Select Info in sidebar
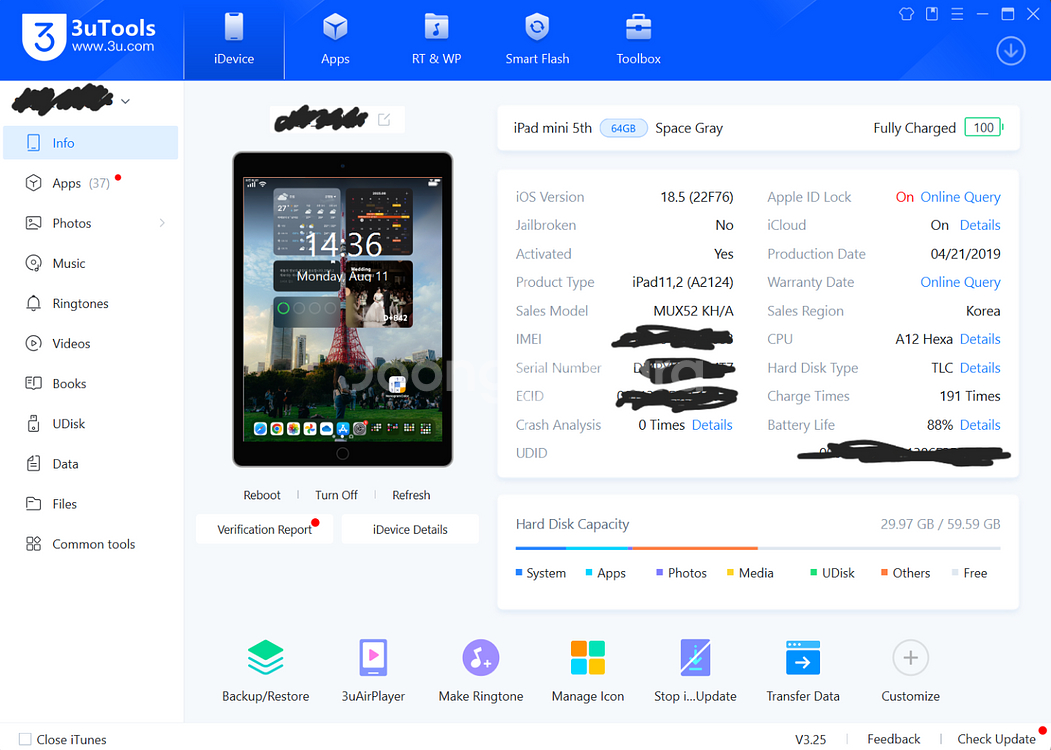 [x=90, y=143]
